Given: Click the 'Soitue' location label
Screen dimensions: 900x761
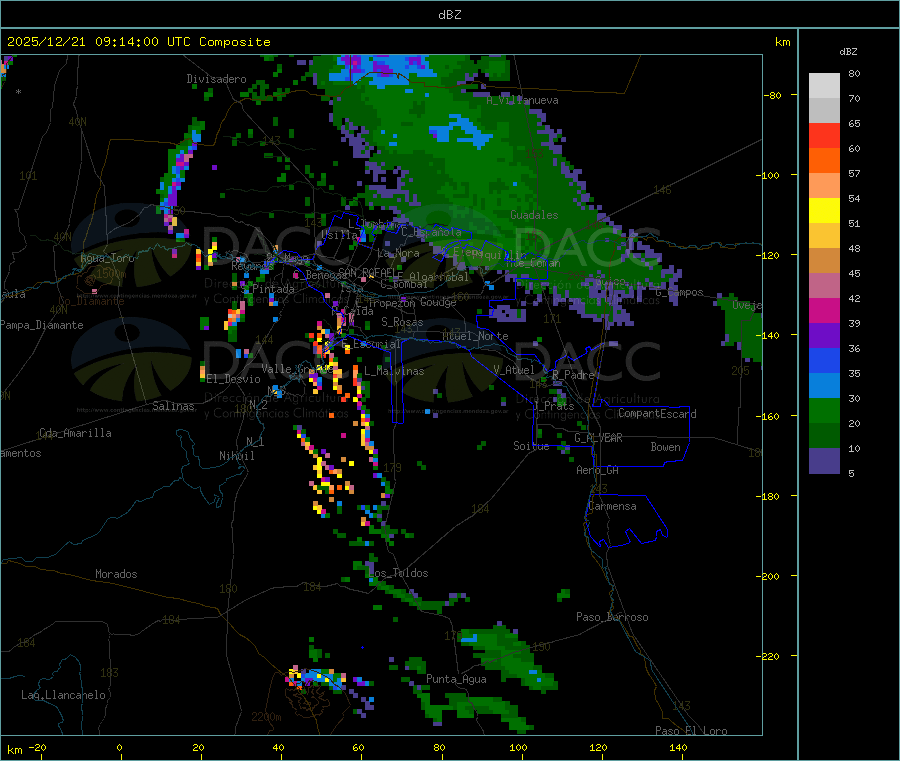Looking at the screenshot, I should pyautogui.click(x=531, y=446).
